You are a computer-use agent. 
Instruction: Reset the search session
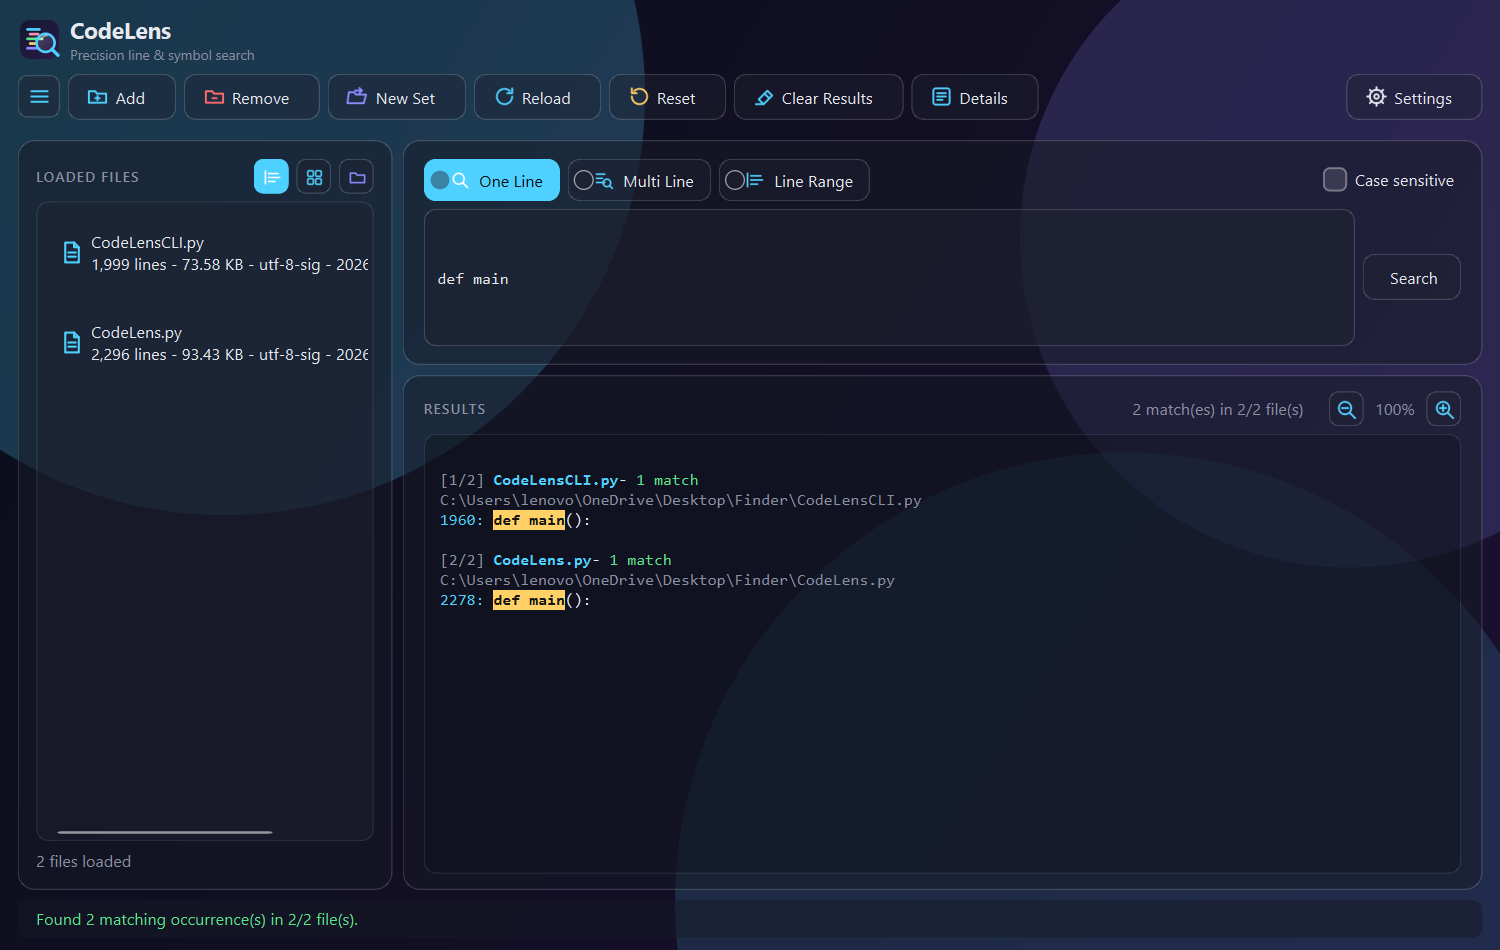667,97
